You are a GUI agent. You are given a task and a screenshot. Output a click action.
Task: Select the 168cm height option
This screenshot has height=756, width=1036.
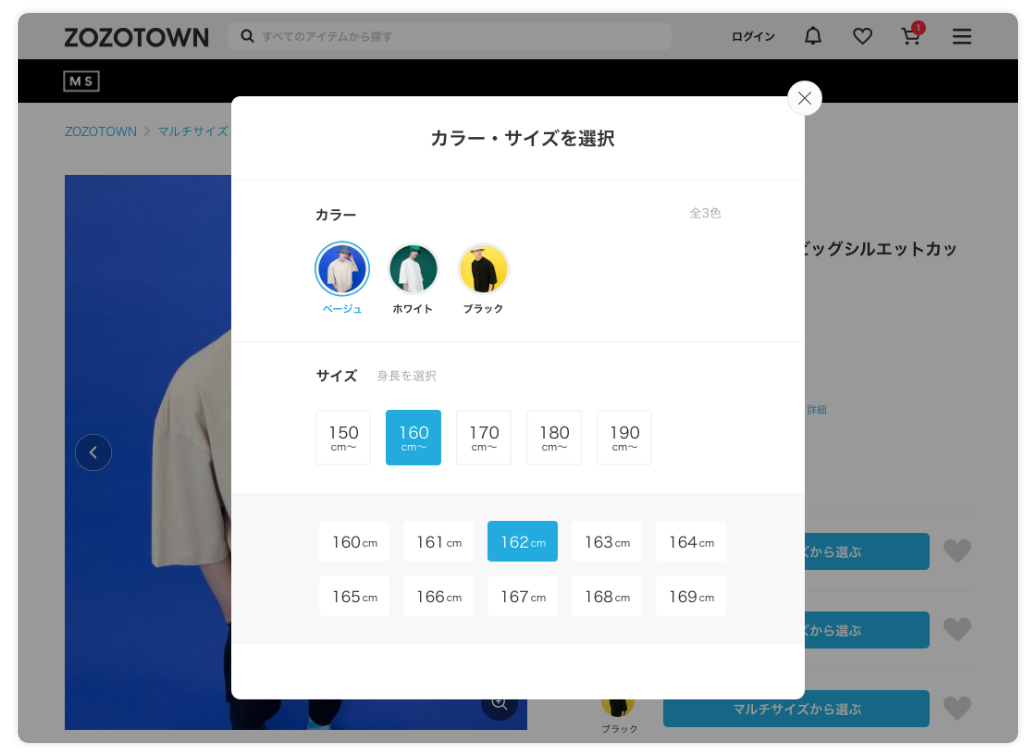(607, 596)
